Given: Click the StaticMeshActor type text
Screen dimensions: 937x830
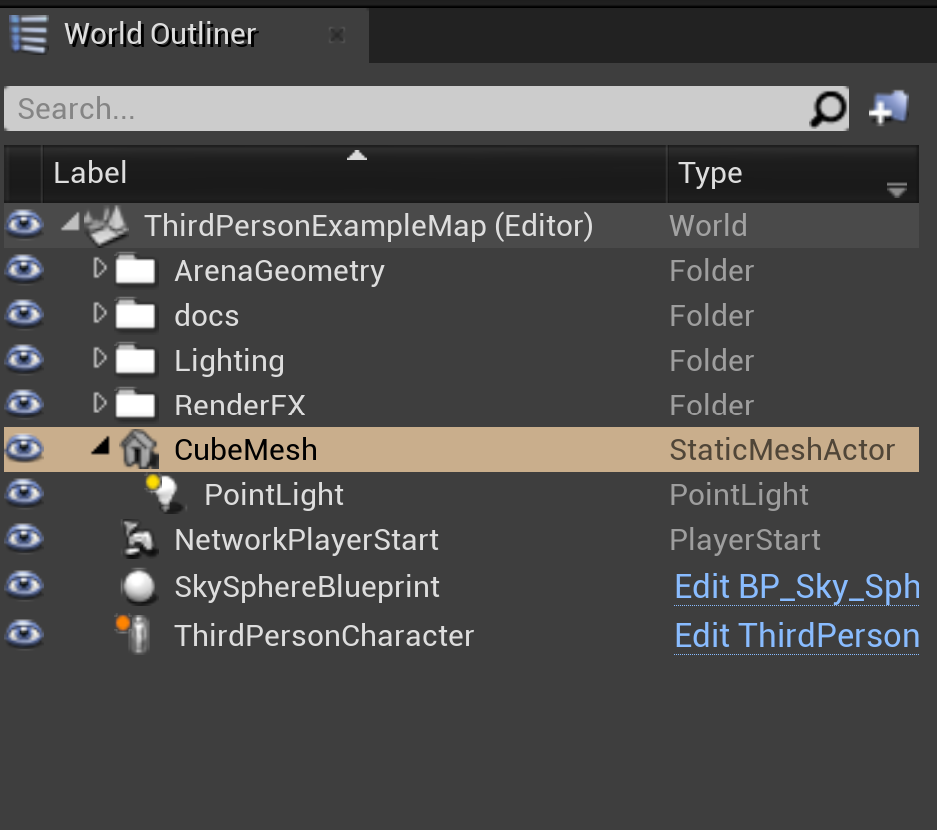Looking at the screenshot, I should point(782,450).
